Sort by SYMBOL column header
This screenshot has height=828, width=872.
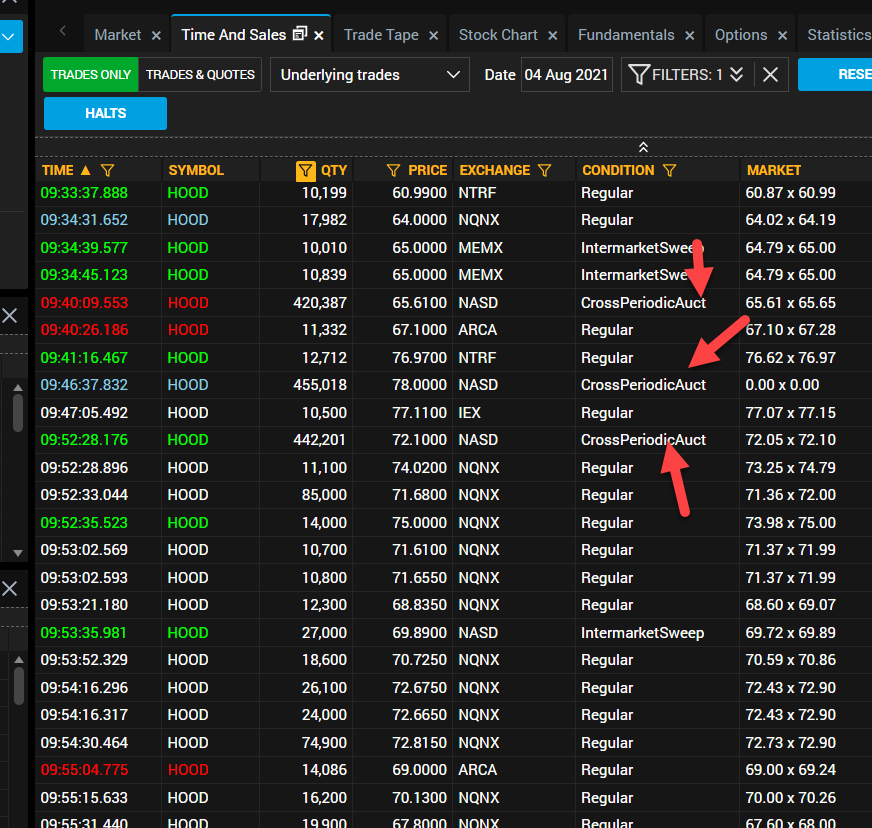pyautogui.click(x=196, y=170)
